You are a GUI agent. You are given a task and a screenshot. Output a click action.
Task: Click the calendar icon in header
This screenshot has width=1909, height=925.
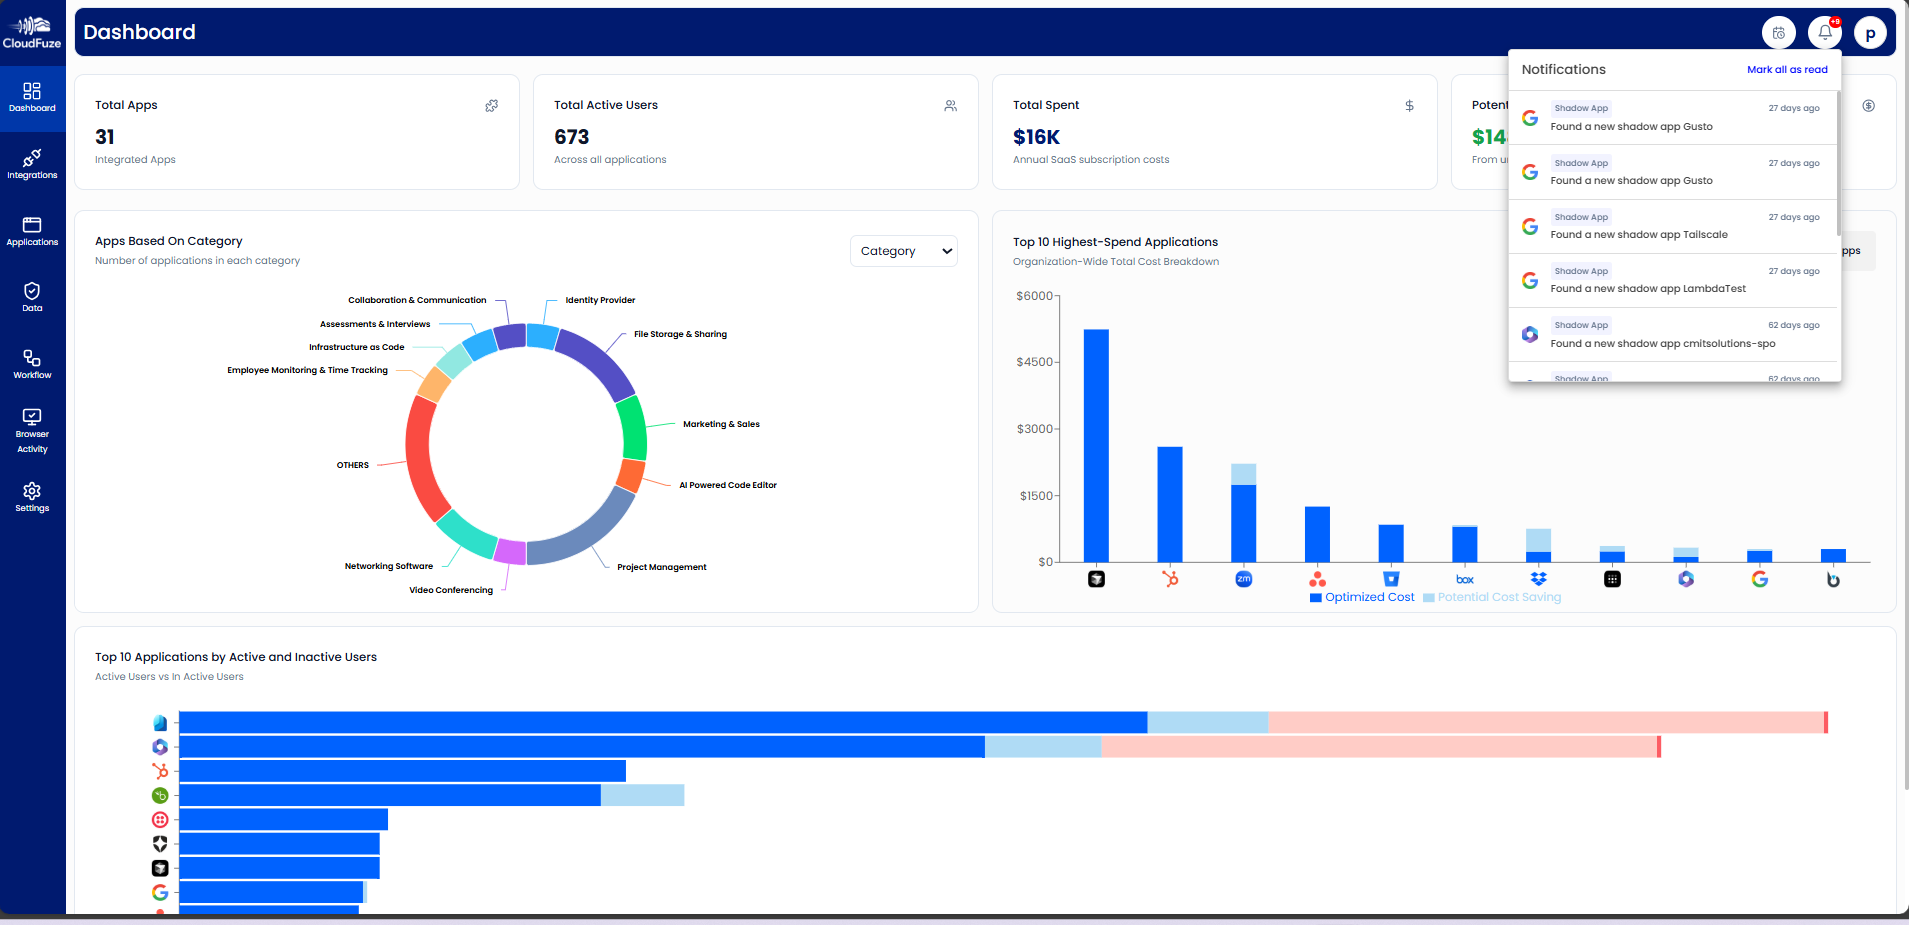(1778, 33)
